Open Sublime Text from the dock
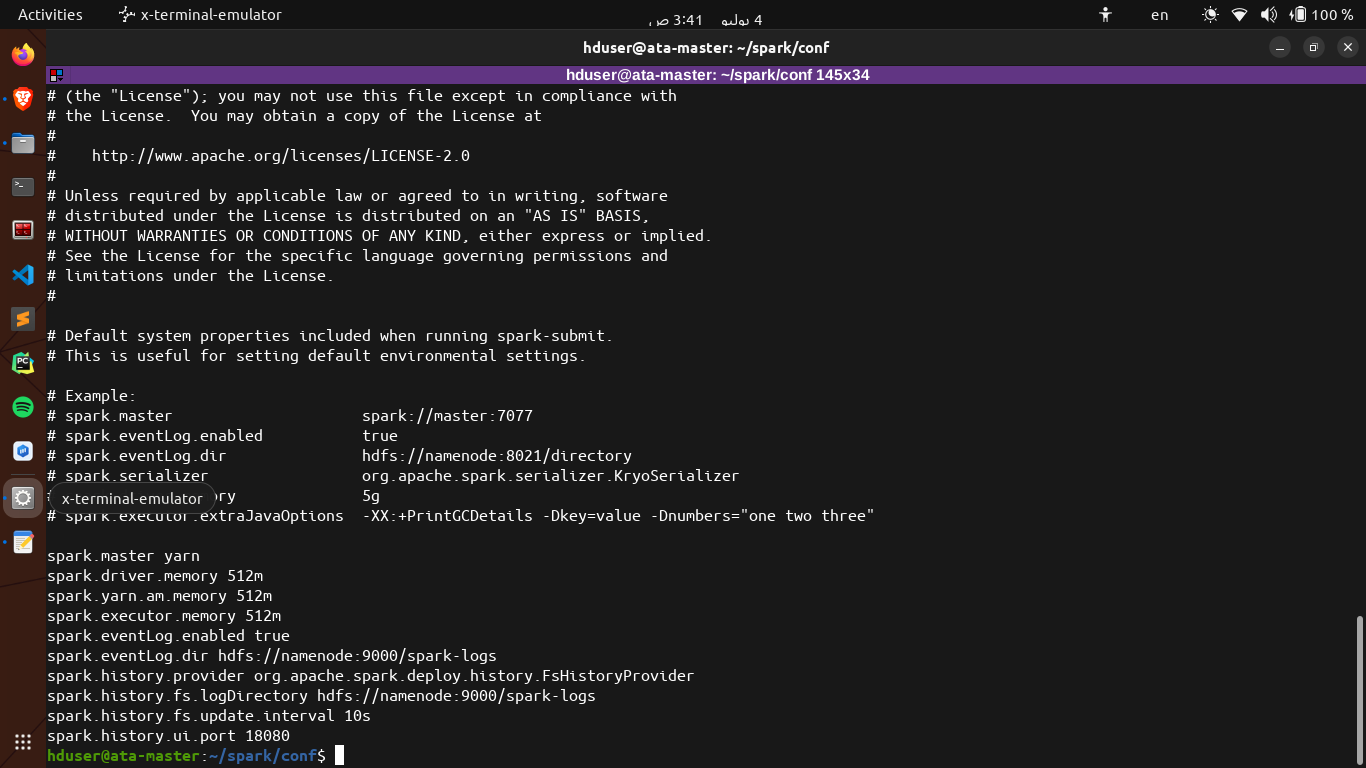 (x=22, y=319)
